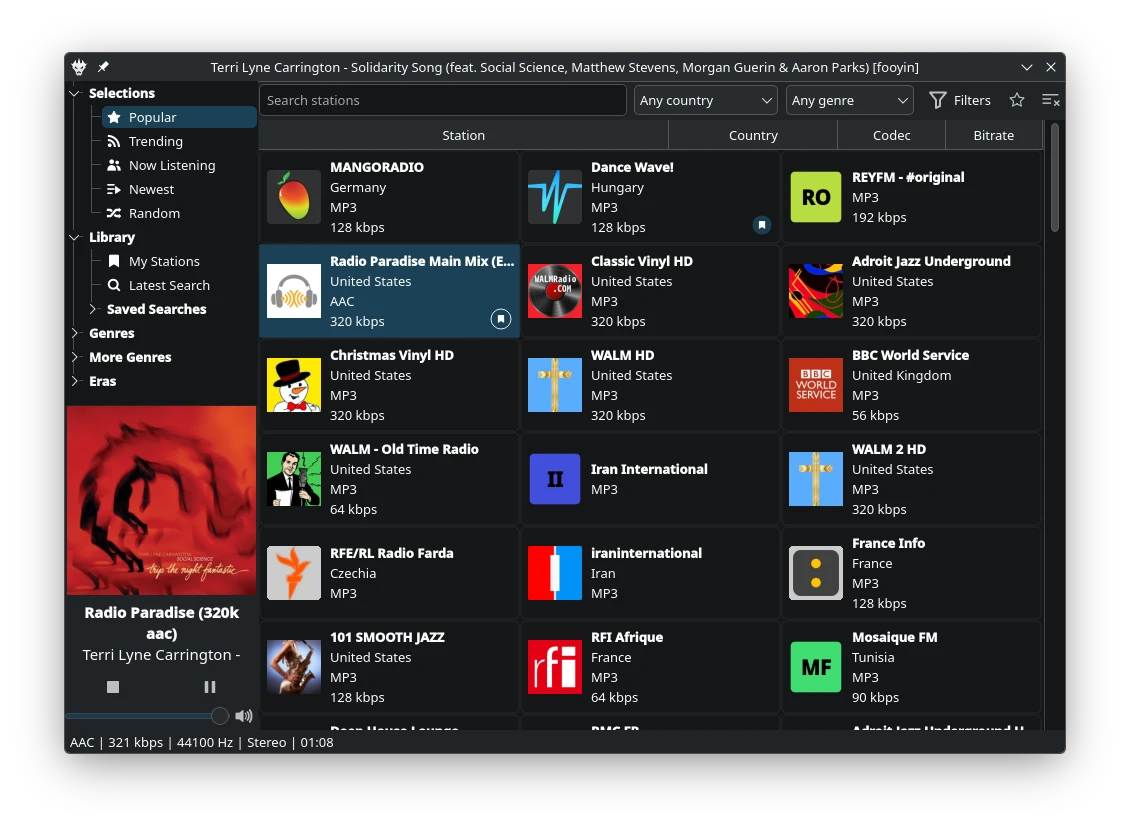Screen dimensions: 1130x830
Task: Collapse the Library tree section
Action: [x=74, y=237]
